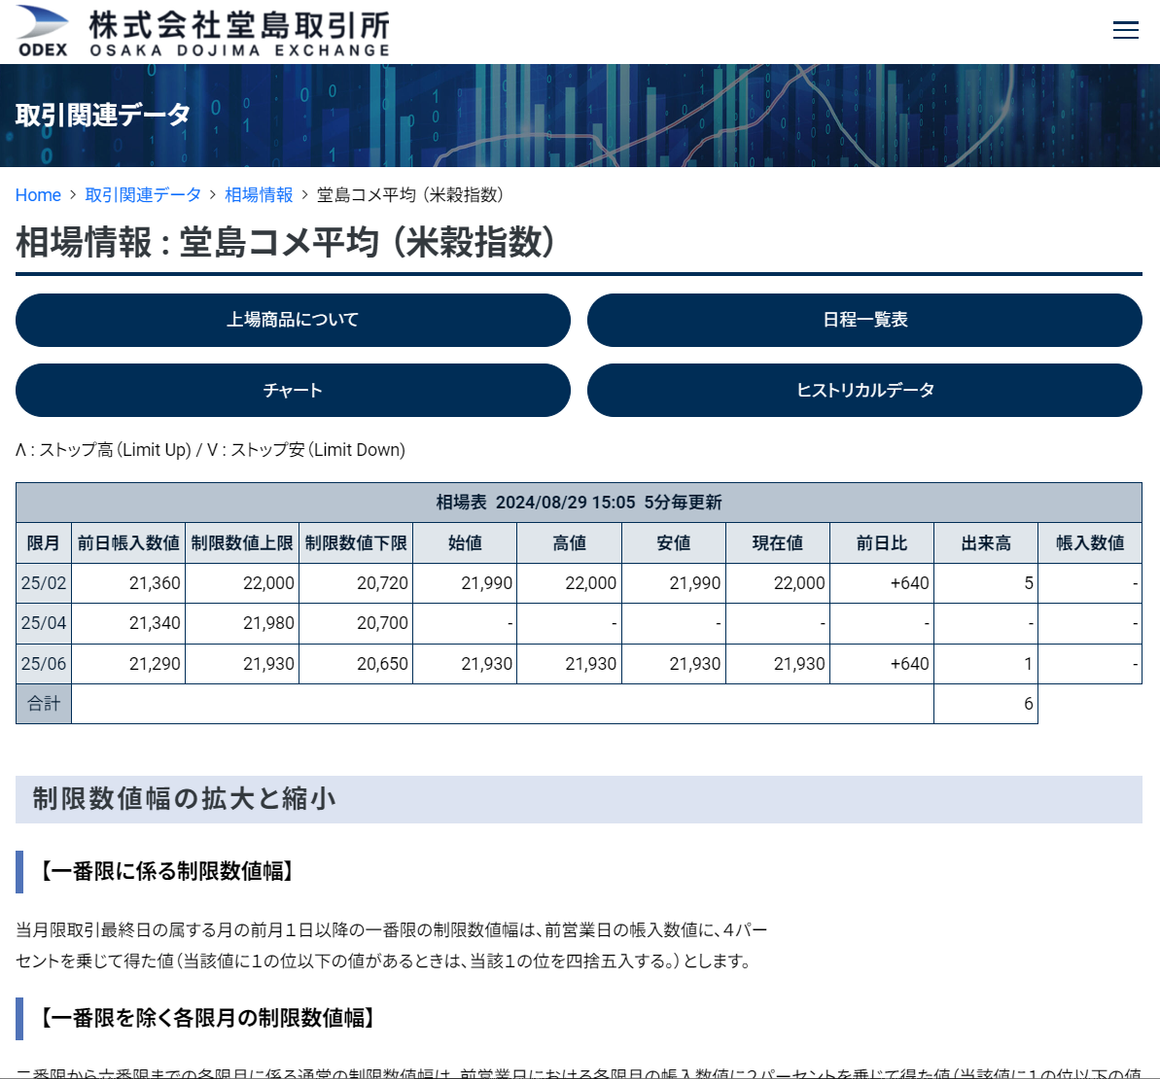Select the 25/02 contract month cell

point(44,583)
